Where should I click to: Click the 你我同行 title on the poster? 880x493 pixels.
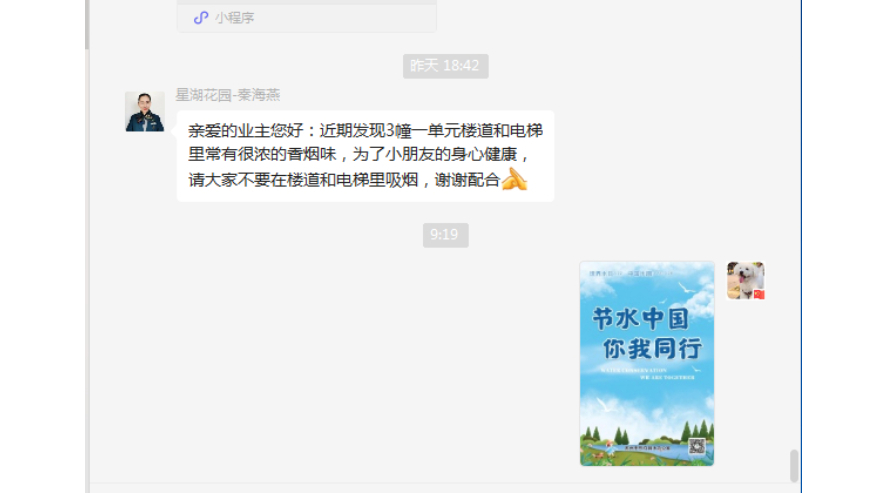(x=652, y=348)
